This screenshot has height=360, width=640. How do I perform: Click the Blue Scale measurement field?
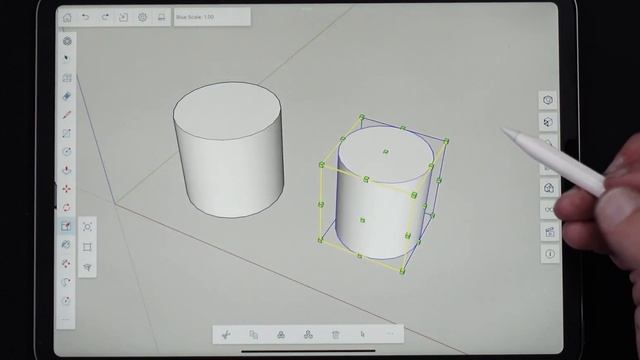pos(212,17)
